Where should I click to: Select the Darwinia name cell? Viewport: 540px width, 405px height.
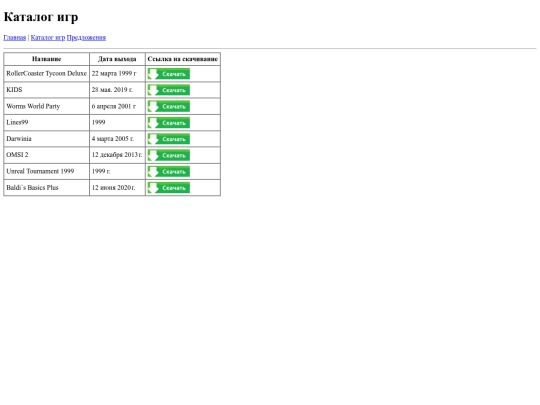click(x=46, y=139)
